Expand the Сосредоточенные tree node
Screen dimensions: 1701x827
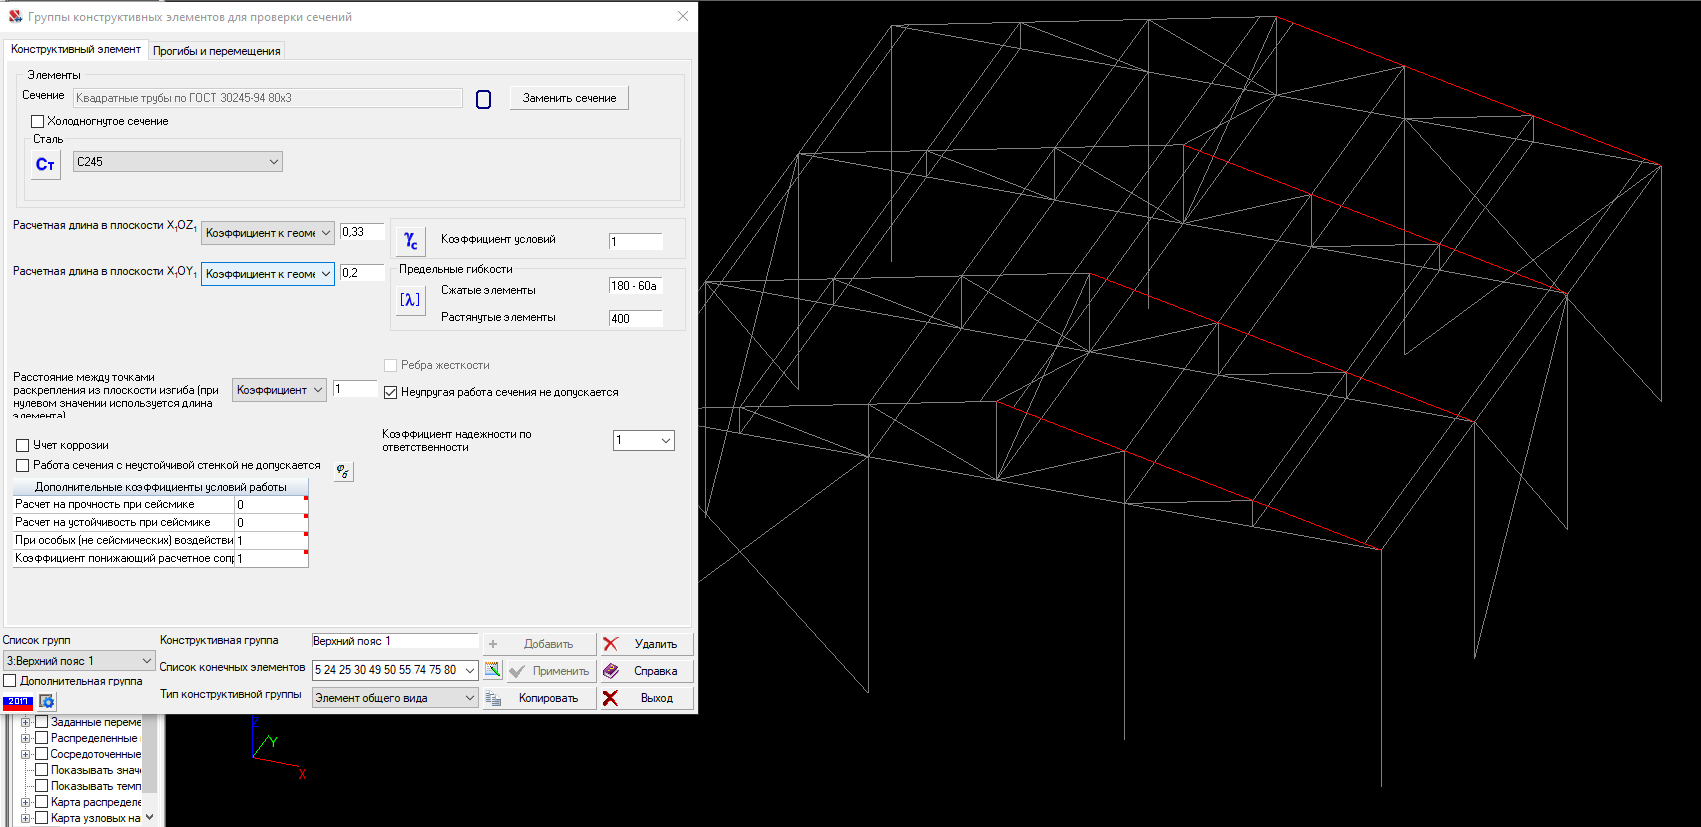(26, 754)
